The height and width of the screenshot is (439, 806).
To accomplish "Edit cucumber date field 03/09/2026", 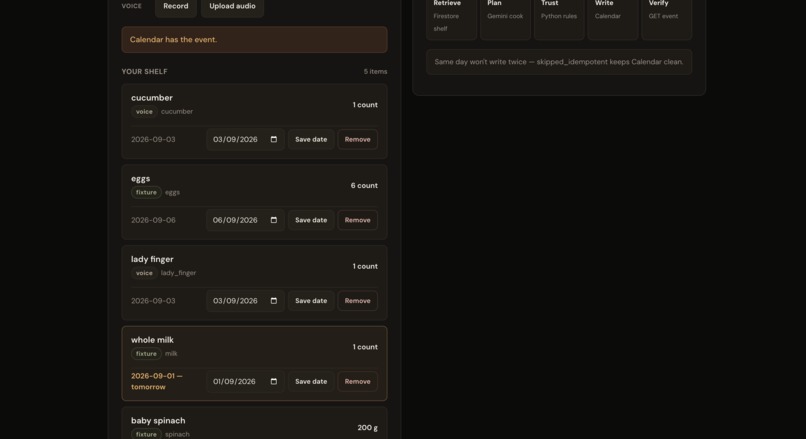I will coord(245,139).
